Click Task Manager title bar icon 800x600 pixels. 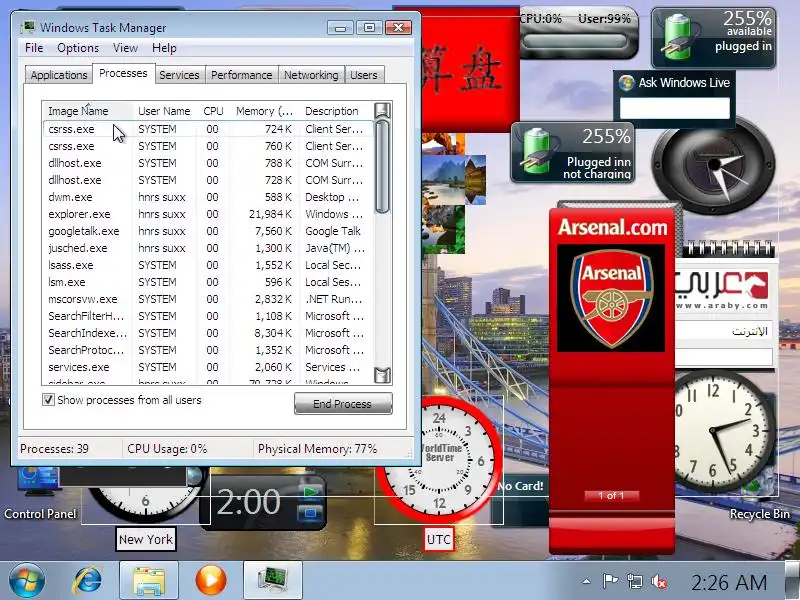pyautogui.click(x=28, y=27)
